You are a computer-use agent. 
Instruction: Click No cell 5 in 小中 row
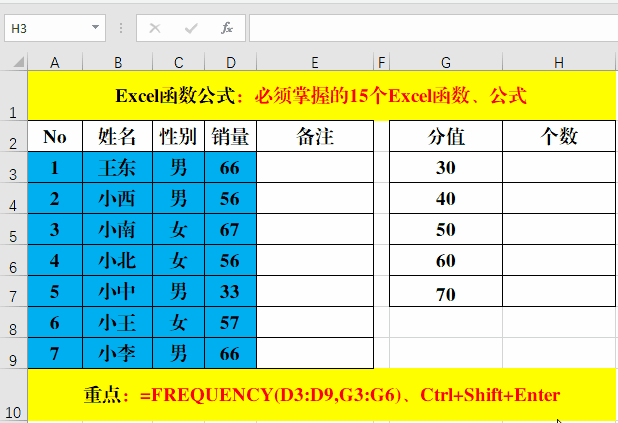point(55,291)
